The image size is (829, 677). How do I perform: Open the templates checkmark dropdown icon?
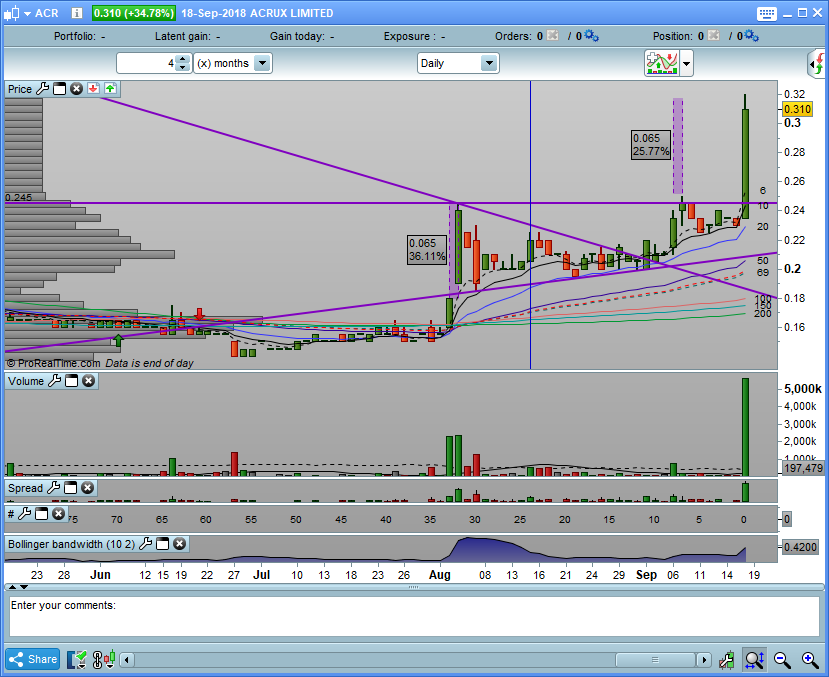pos(77,660)
